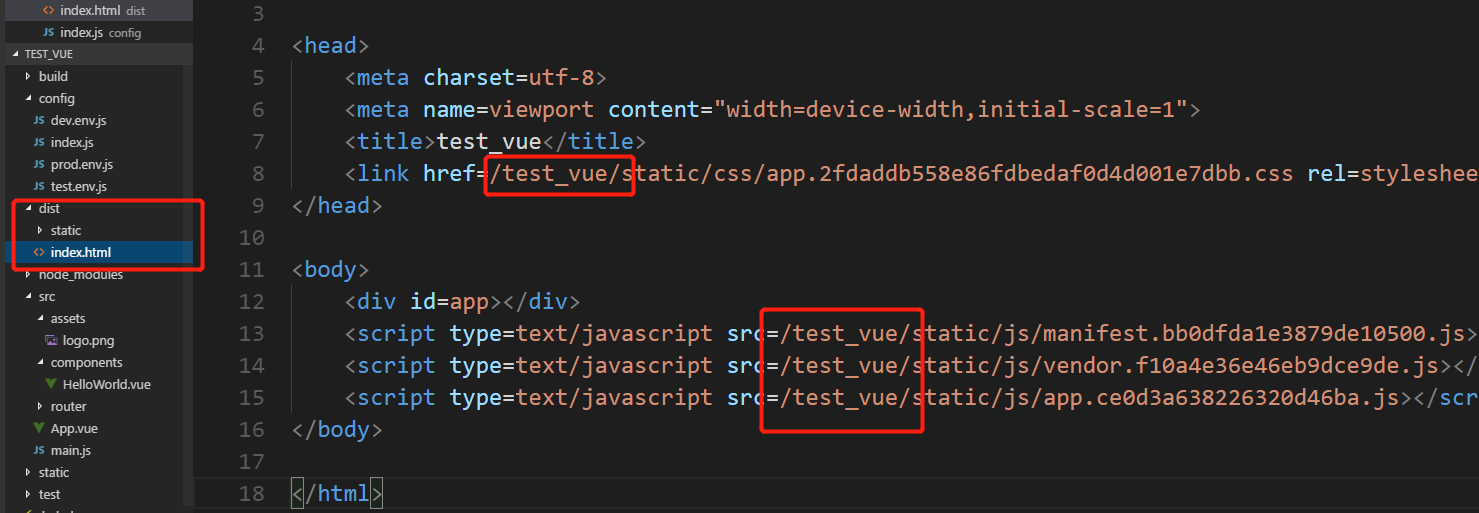Viewport: 1479px width, 513px height.
Task: Click JS icon of test.env.js
Action: coord(39,186)
